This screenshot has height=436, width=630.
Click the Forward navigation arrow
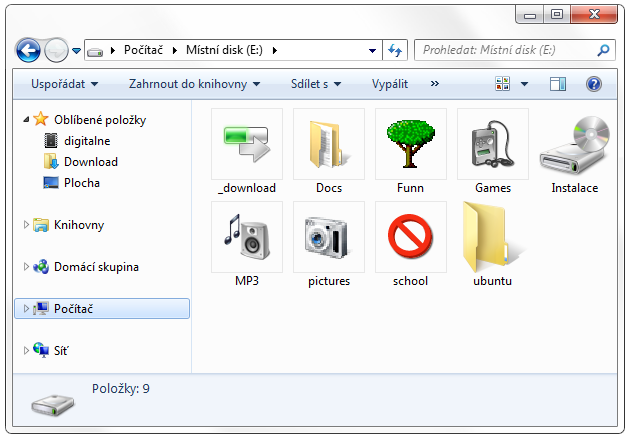(56, 51)
